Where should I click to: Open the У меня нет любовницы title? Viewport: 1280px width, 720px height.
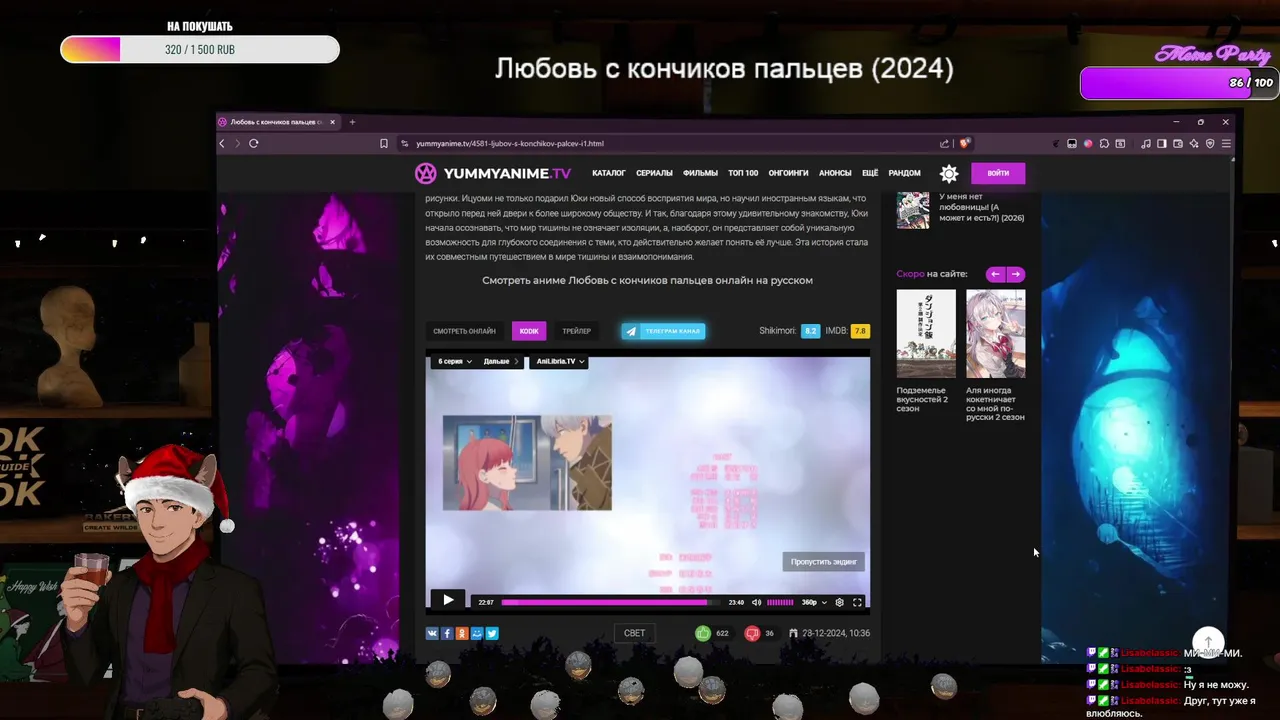(x=981, y=207)
